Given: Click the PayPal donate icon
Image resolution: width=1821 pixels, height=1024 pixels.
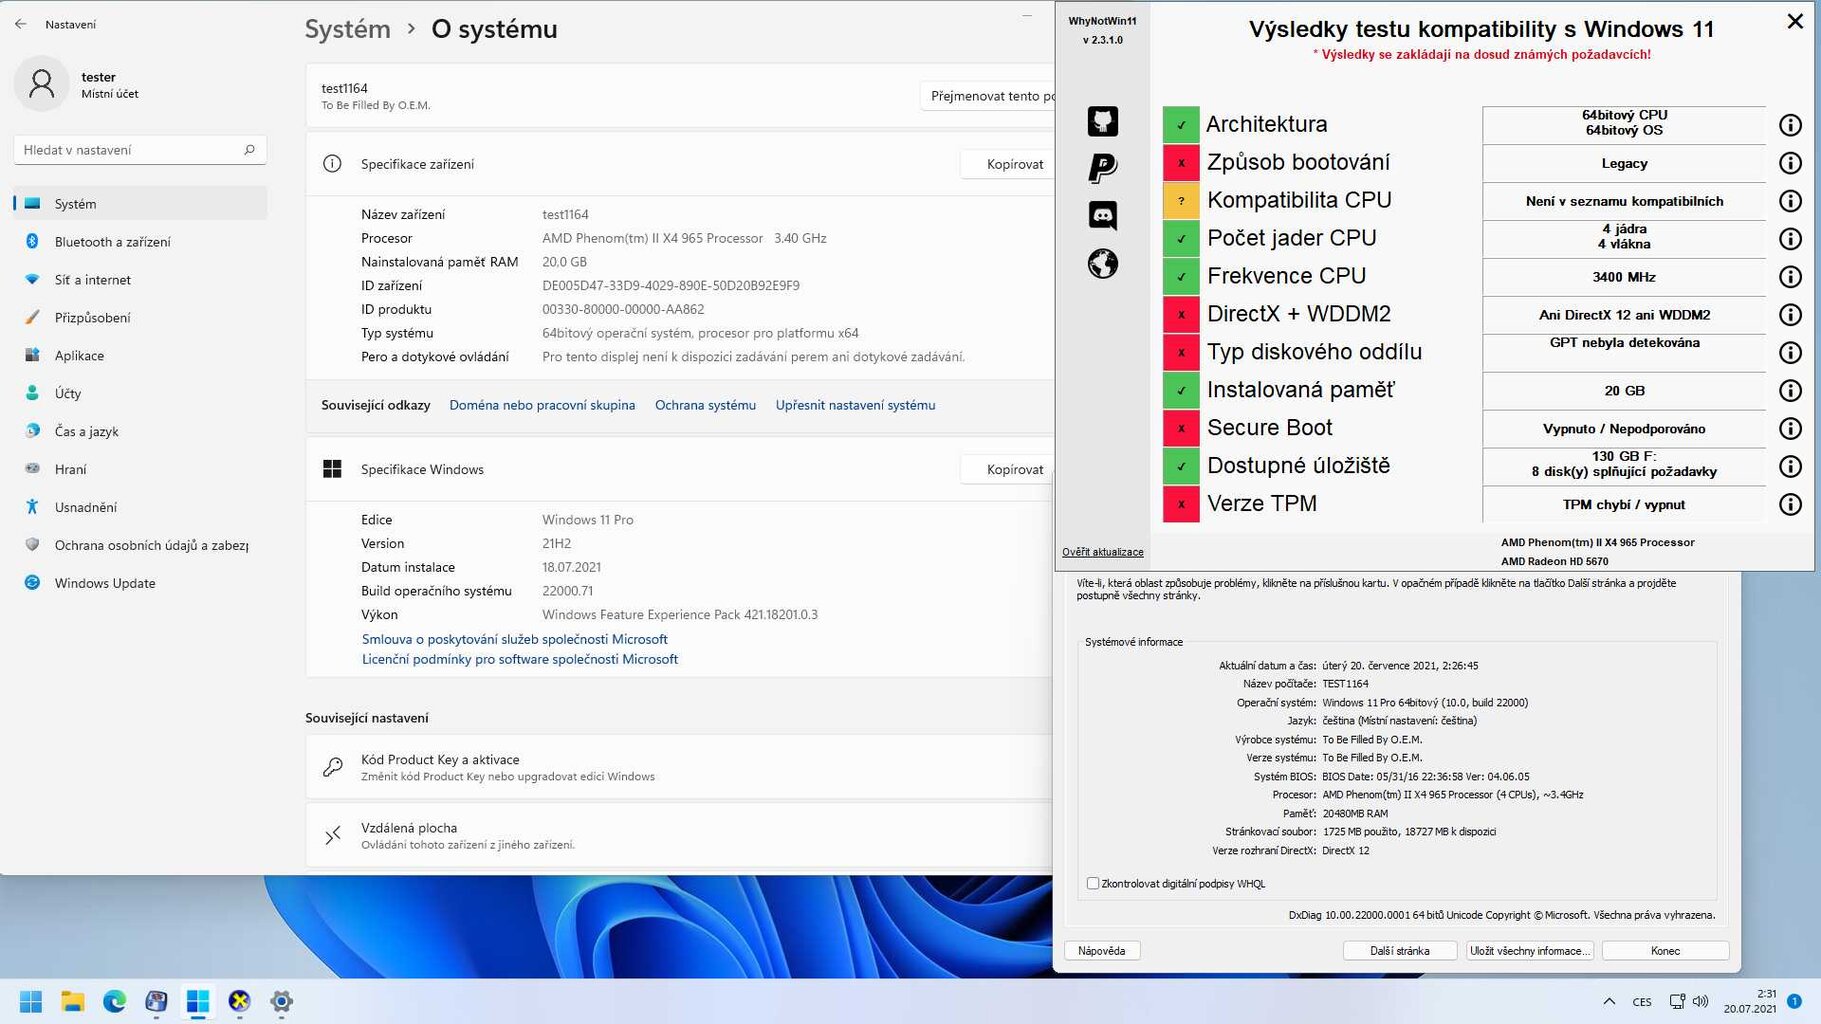Looking at the screenshot, I should pos(1102,168).
